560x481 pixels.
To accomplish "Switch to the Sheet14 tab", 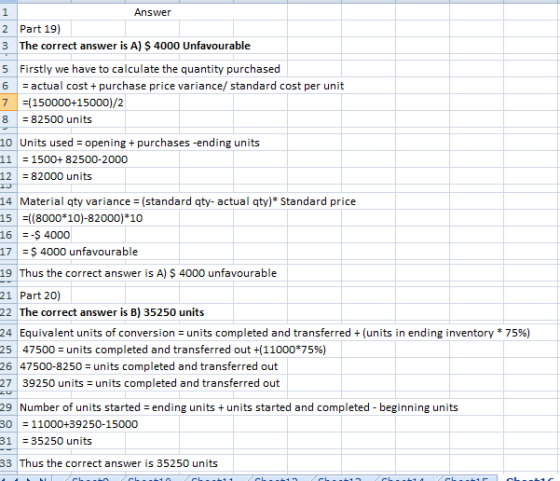I will click(x=403, y=479).
